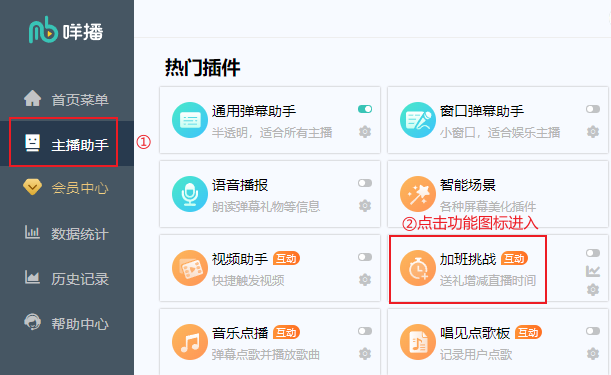Click the 历史记录 sidebar icon
Image resolution: width=611 pixels, height=375 pixels.
(x=32, y=277)
